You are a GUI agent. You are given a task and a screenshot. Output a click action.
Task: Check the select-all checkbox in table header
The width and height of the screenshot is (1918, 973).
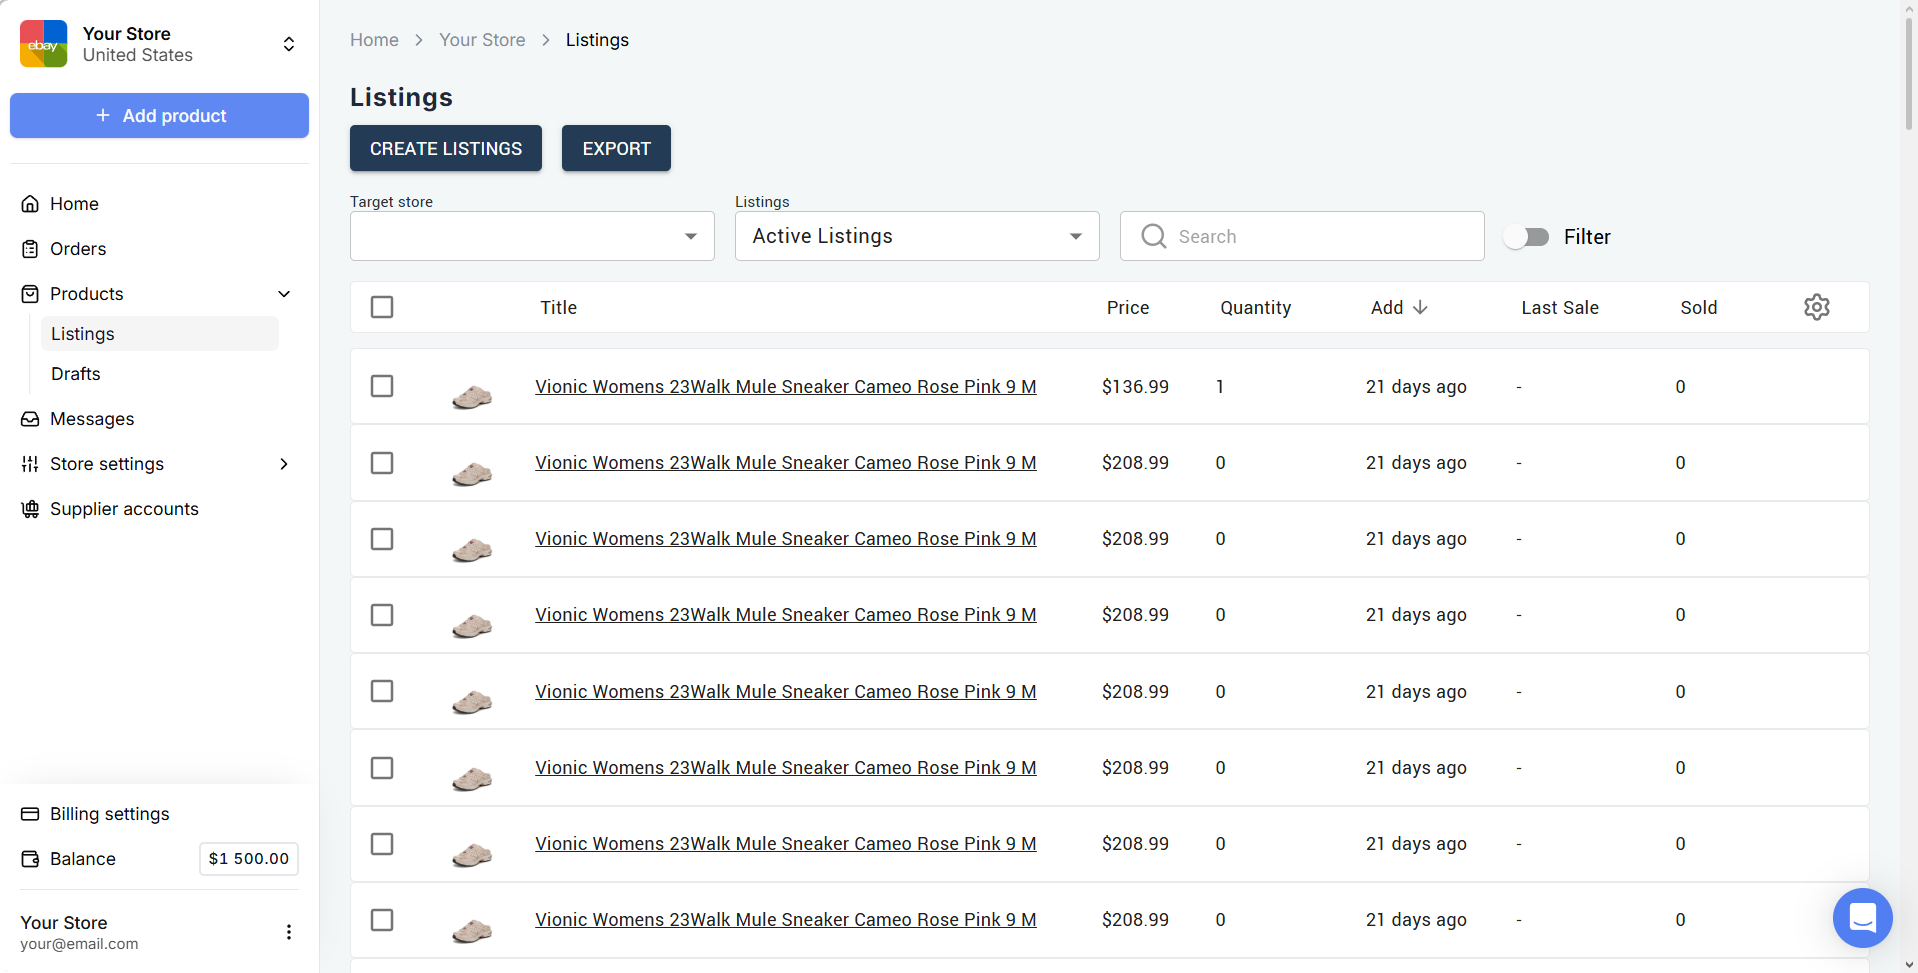[382, 307]
